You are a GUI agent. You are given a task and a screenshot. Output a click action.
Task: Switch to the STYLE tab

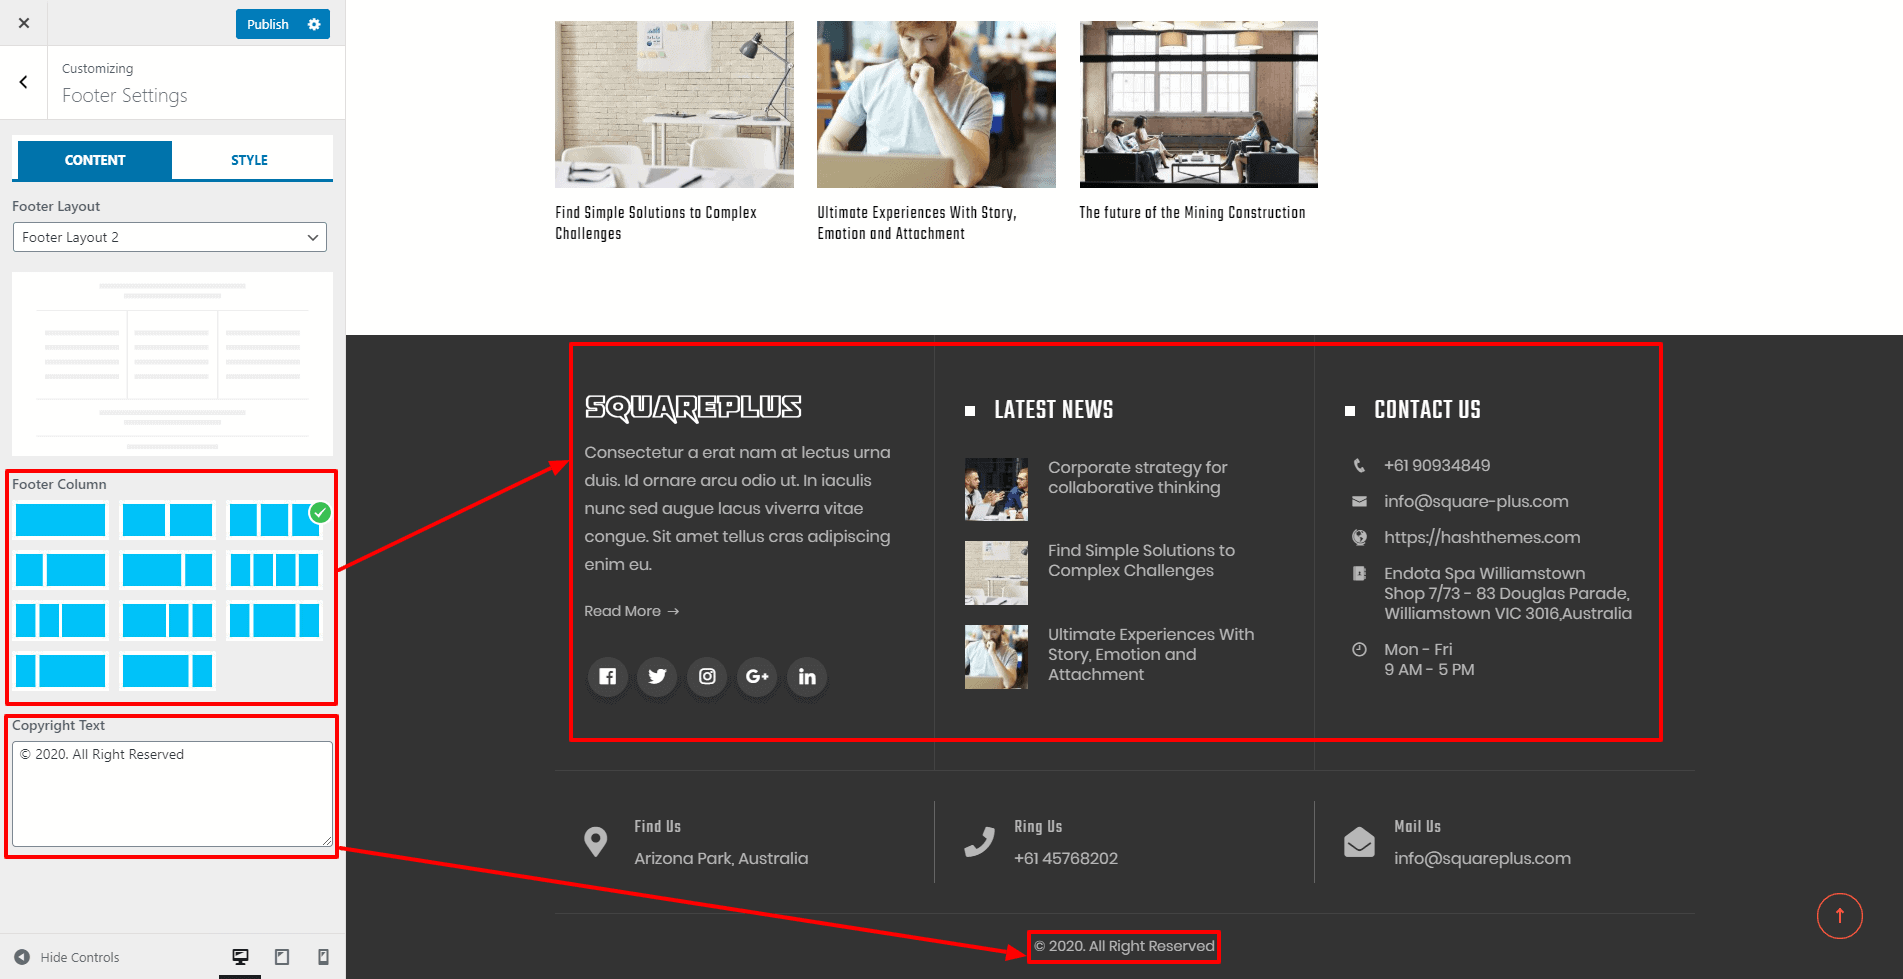point(250,160)
